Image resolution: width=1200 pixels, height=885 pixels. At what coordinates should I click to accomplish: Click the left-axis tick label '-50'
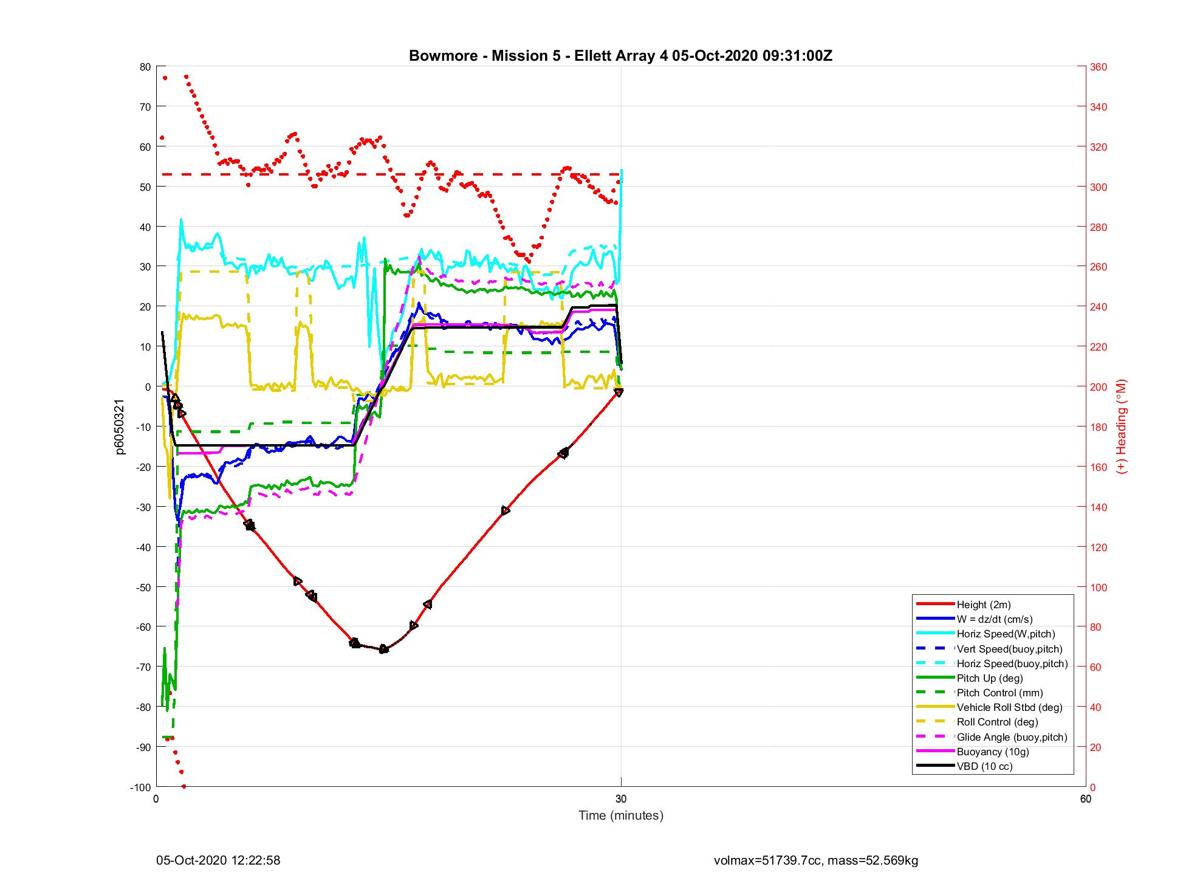[x=144, y=587]
